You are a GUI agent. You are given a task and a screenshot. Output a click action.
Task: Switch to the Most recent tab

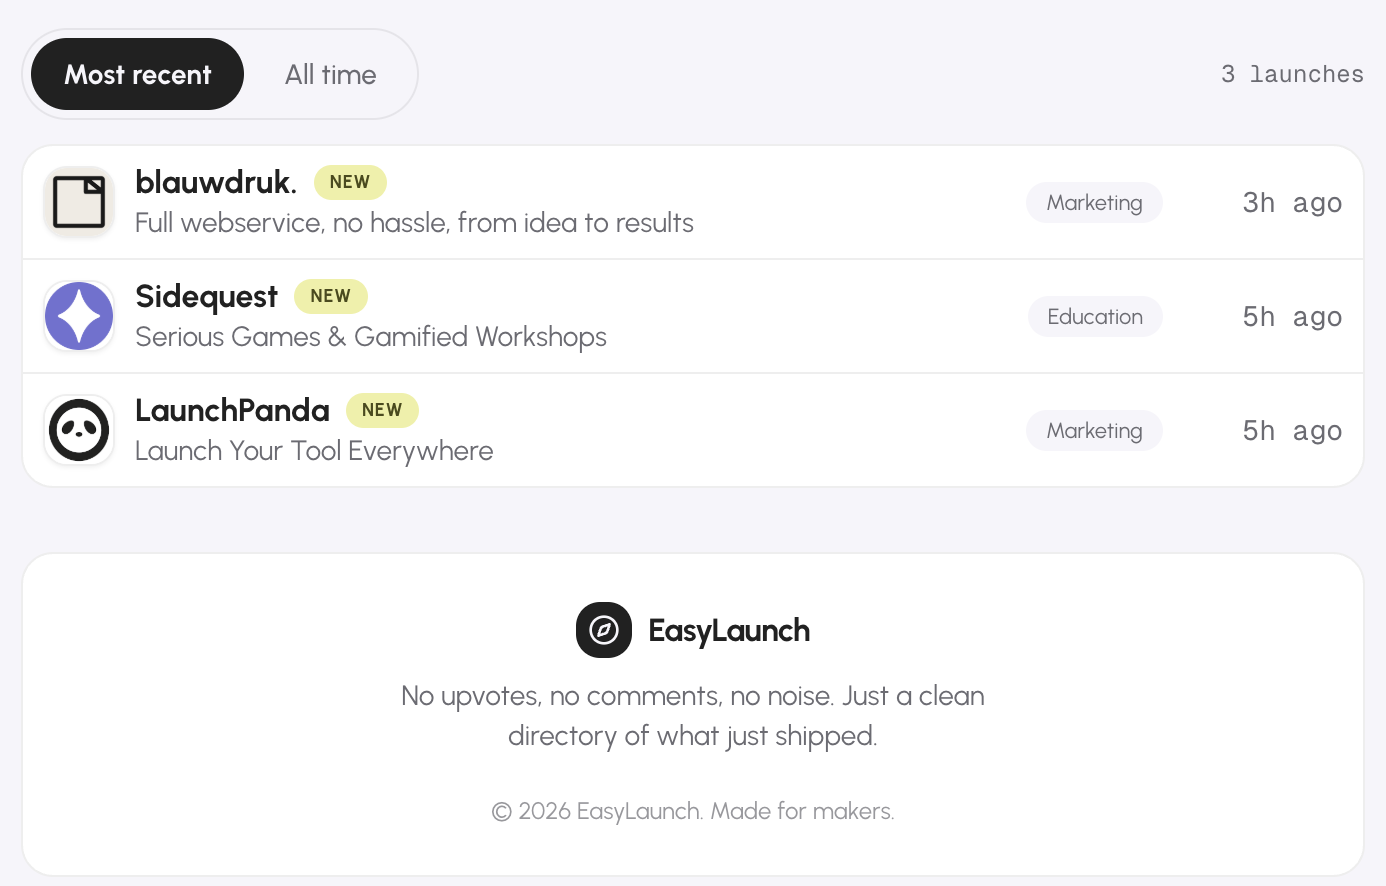[138, 74]
